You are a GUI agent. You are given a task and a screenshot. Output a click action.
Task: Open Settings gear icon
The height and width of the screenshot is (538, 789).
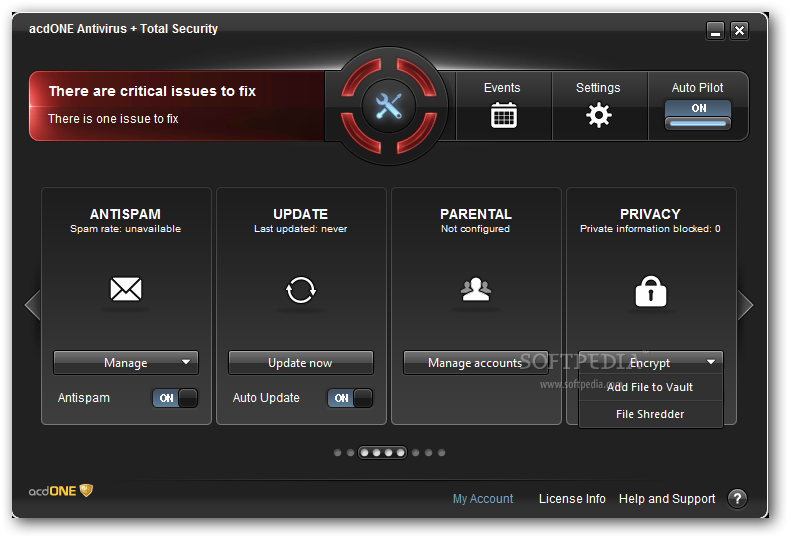click(x=598, y=115)
